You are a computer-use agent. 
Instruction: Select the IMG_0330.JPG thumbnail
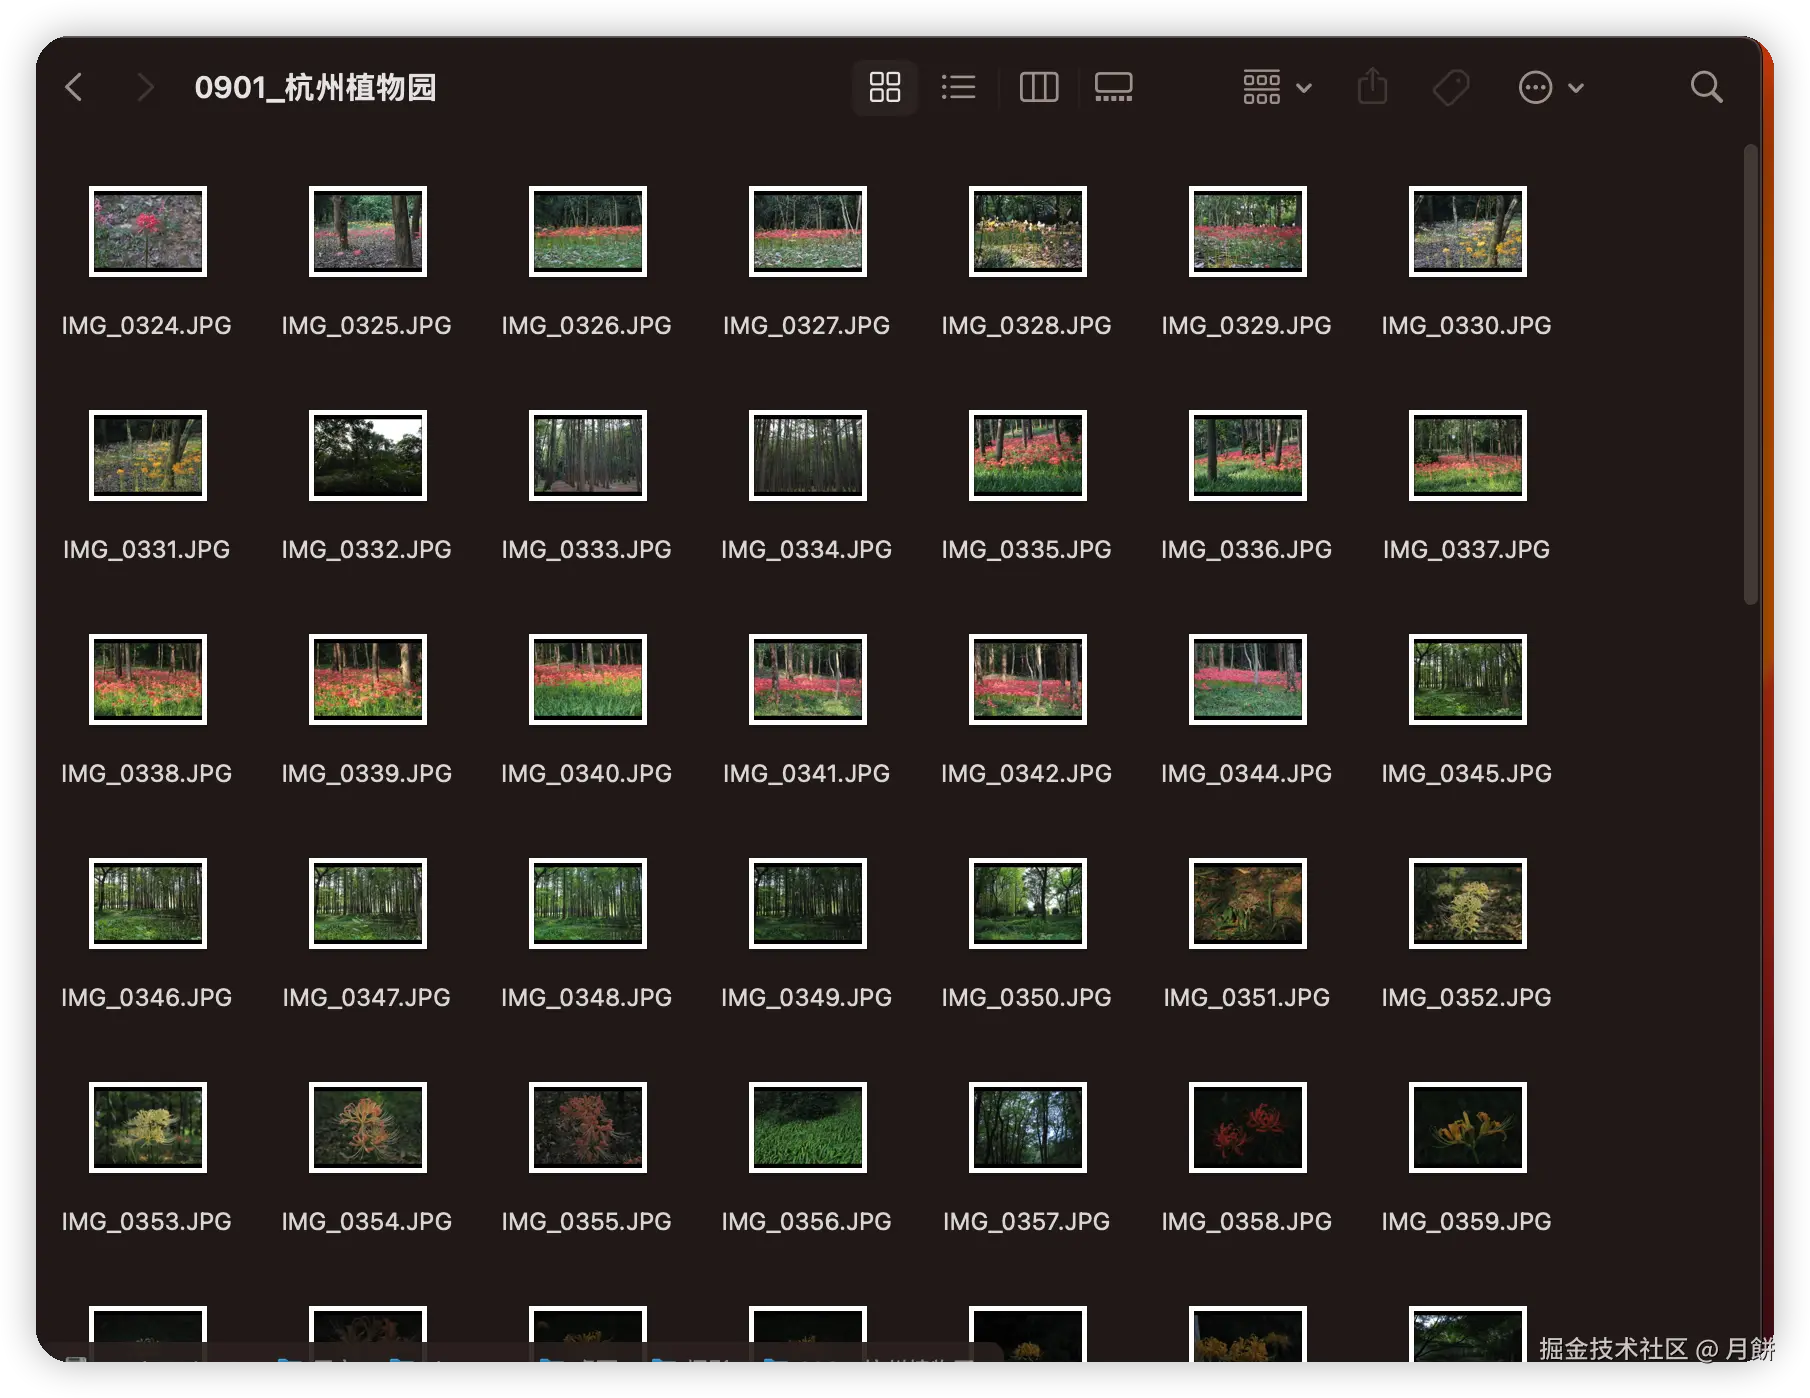click(x=1468, y=231)
